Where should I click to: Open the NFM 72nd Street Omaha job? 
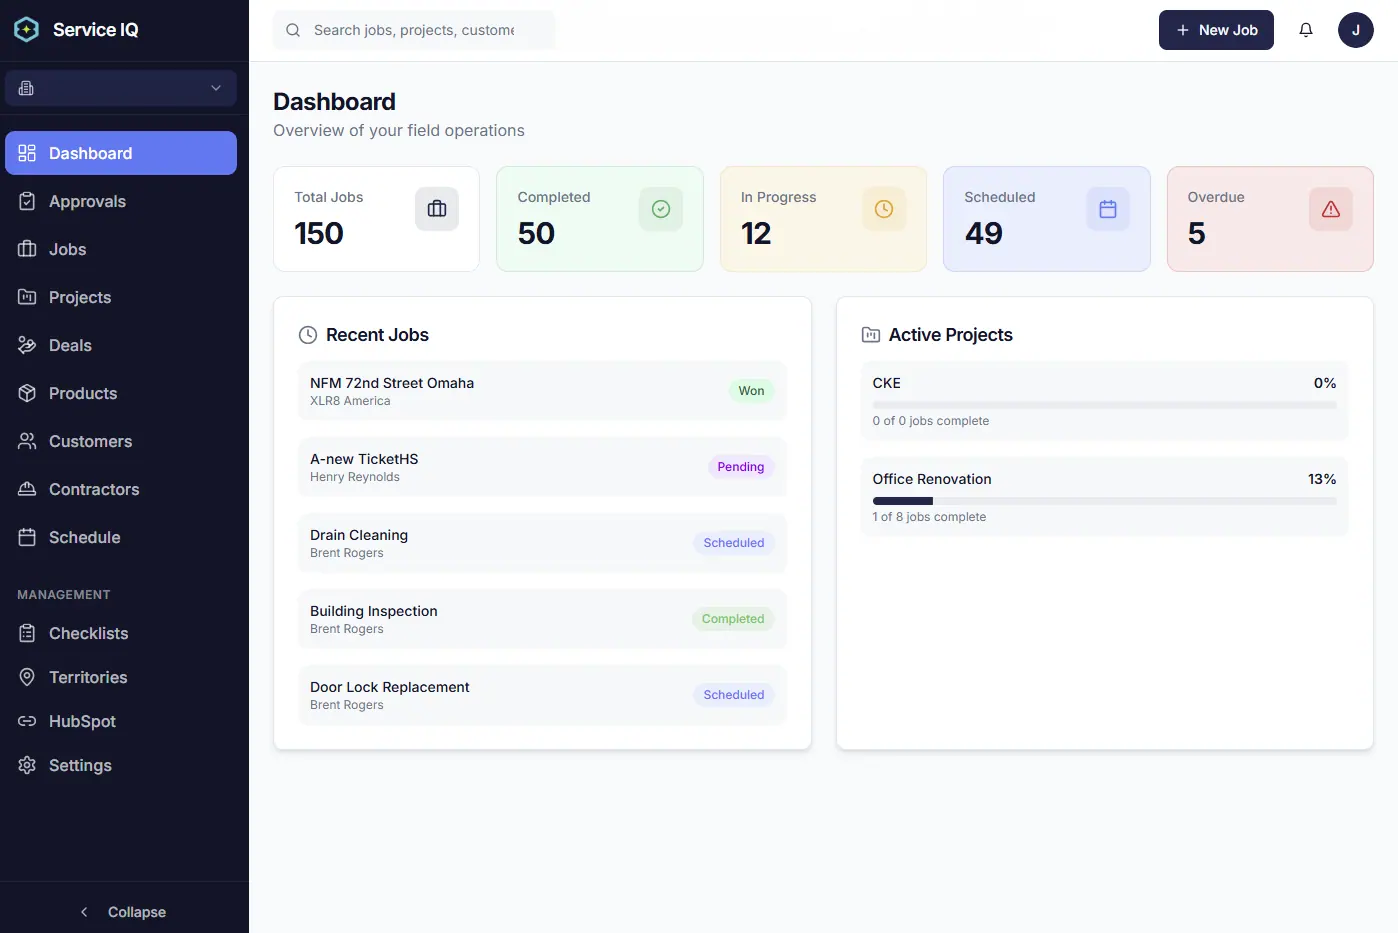point(542,391)
